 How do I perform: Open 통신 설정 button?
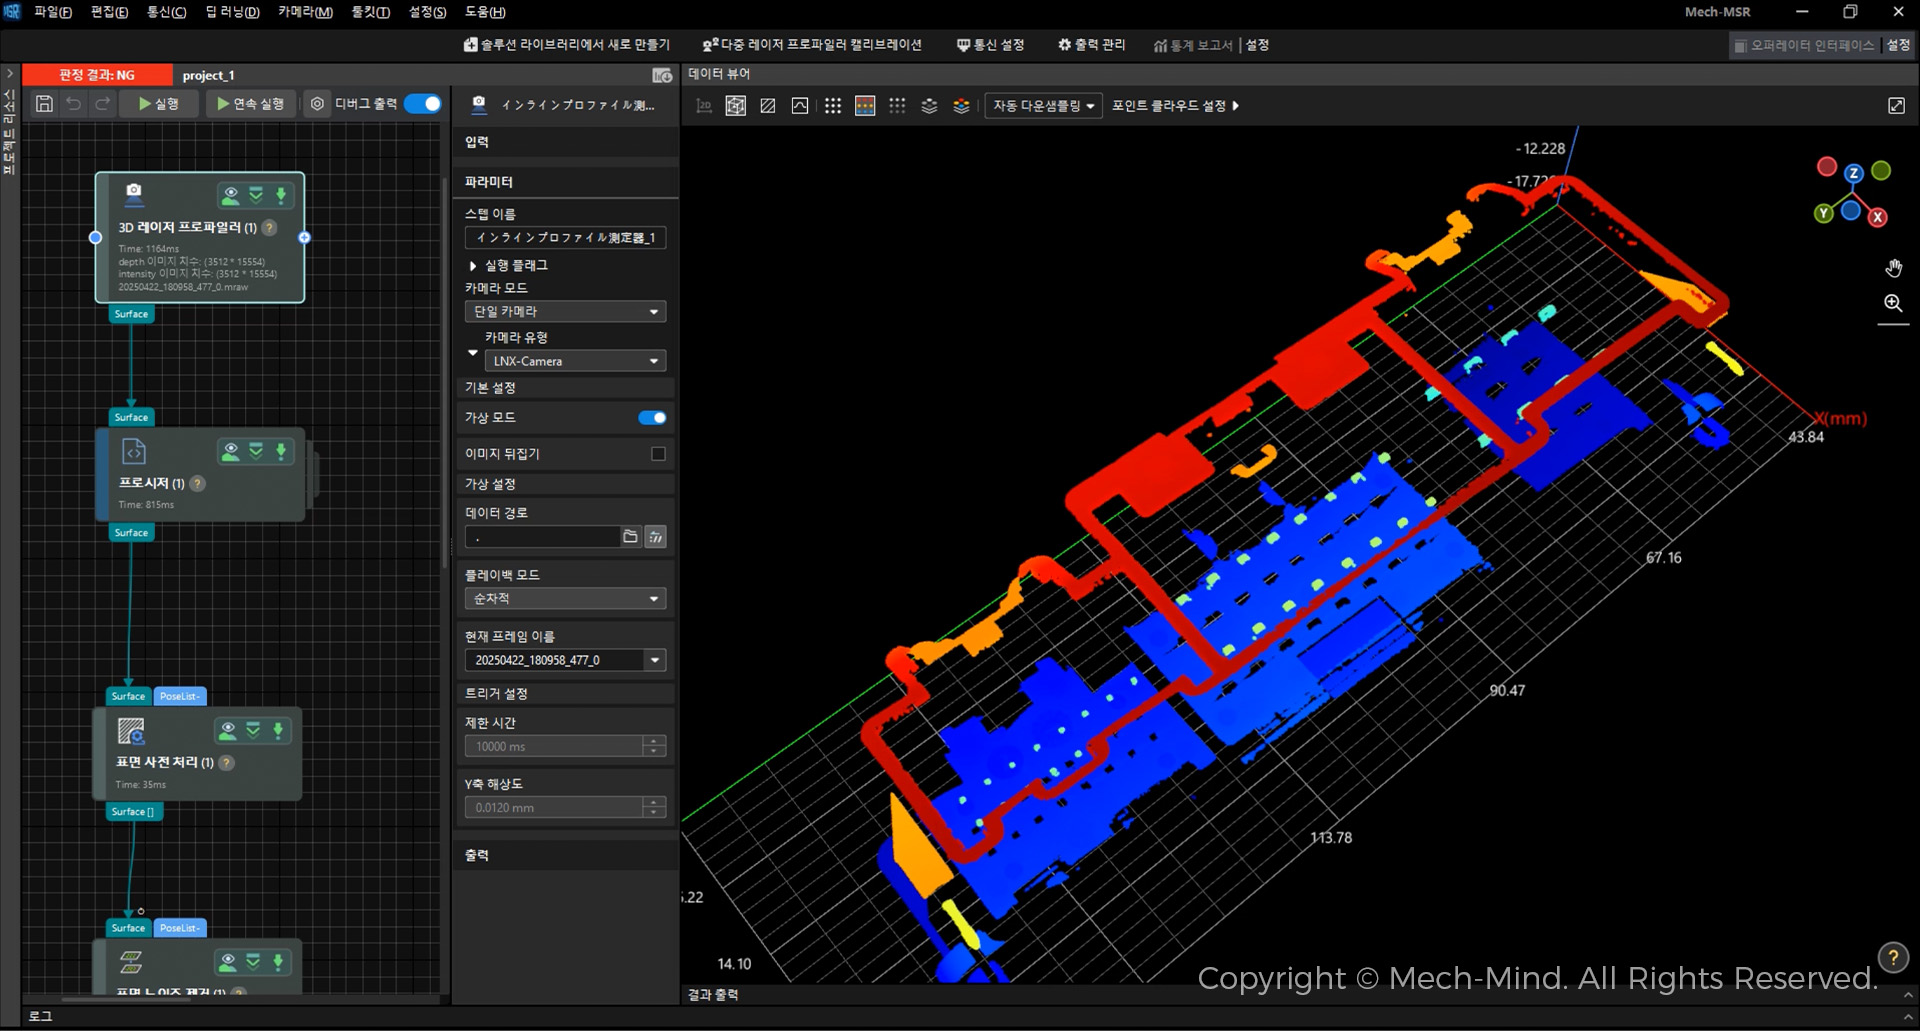(x=990, y=45)
